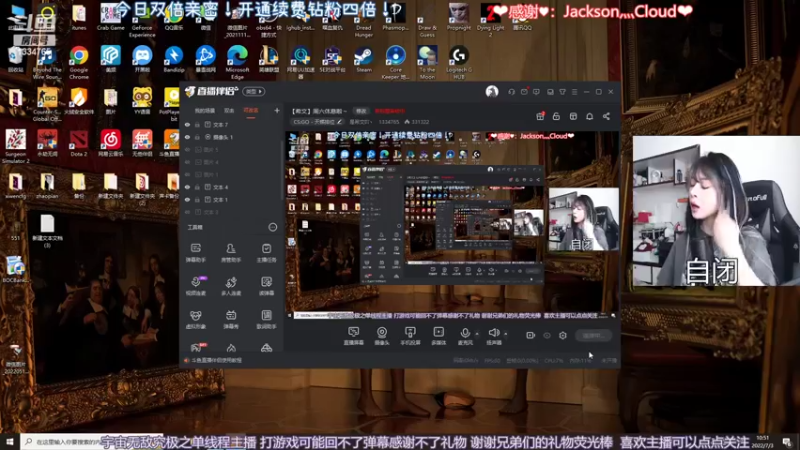Add a 直播屏幕 screen capture source
Viewport: 800px width, 450px height.
353,336
